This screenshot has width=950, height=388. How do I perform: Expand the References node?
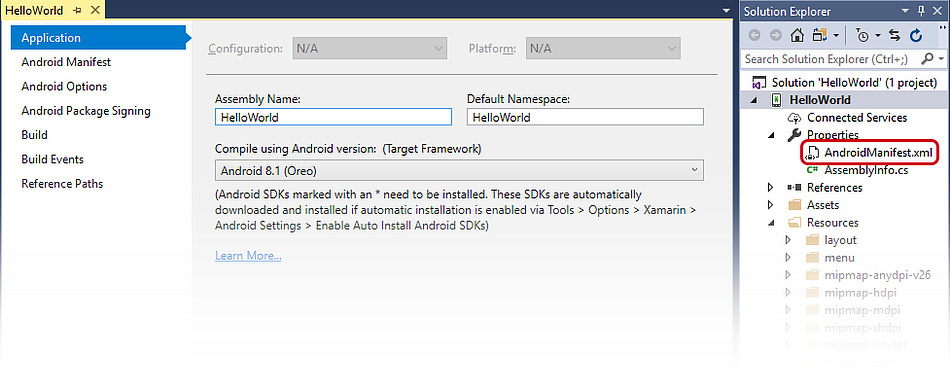(x=771, y=187)
